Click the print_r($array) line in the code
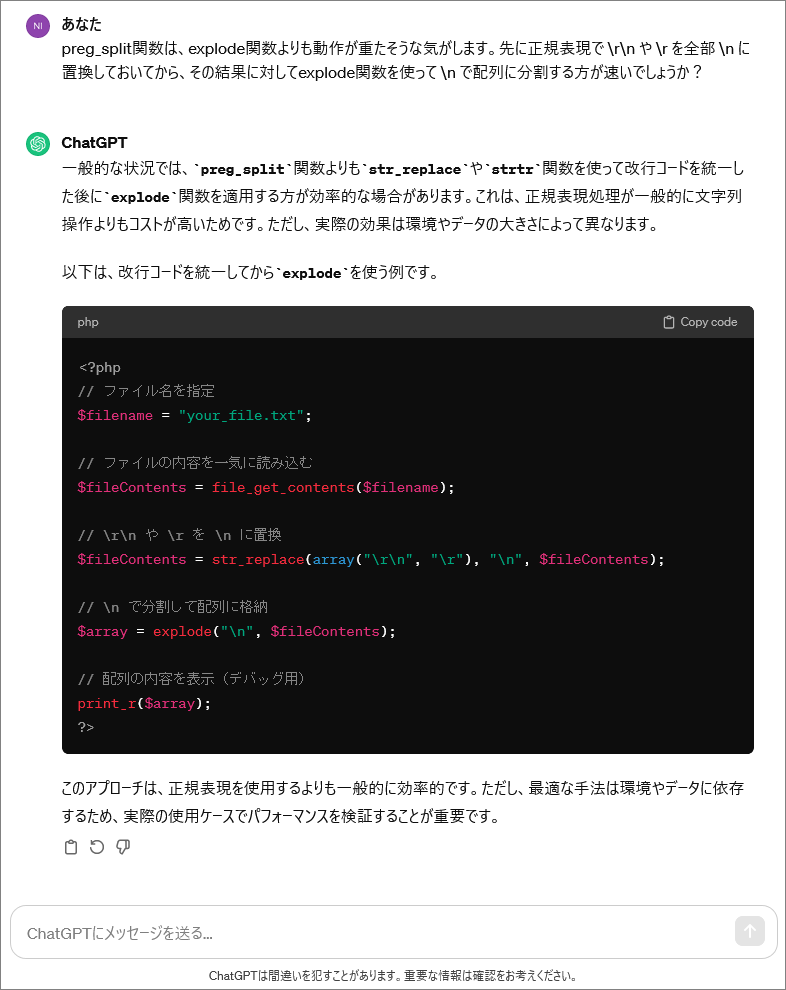Viewport: 786px width, 990px height. 144,703
